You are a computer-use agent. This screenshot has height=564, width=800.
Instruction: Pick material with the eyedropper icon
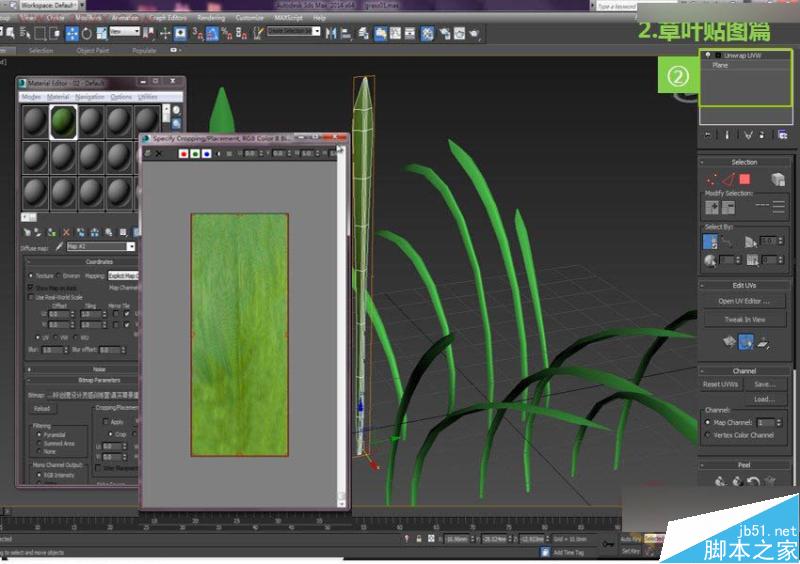pyautogui.click(x=59, y=247)
